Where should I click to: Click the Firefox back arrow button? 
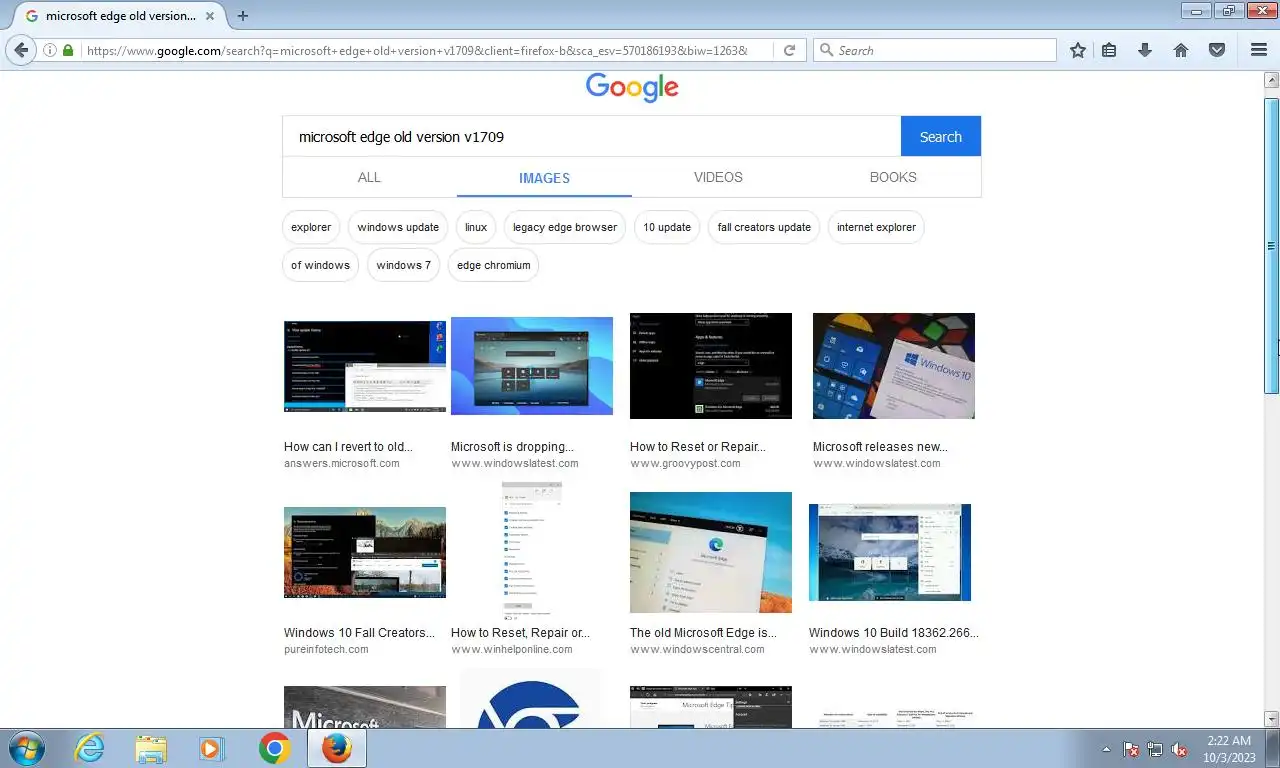tap(21, 50)
